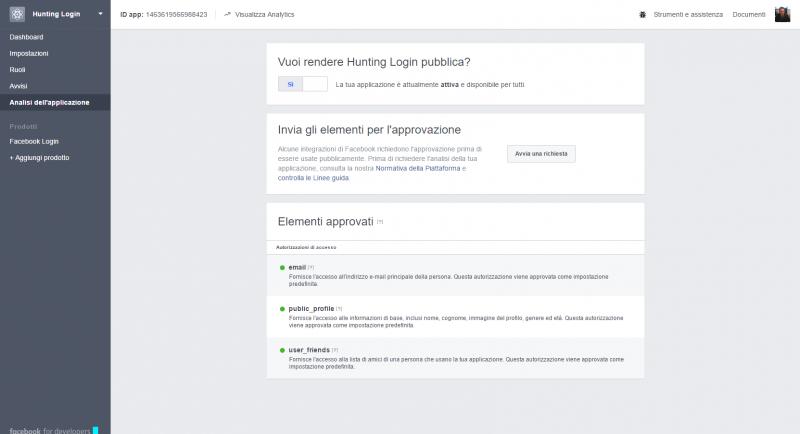Screen dimensions: 800x434
Task: Click green status dot for public_profile
Action: (282, 309)
